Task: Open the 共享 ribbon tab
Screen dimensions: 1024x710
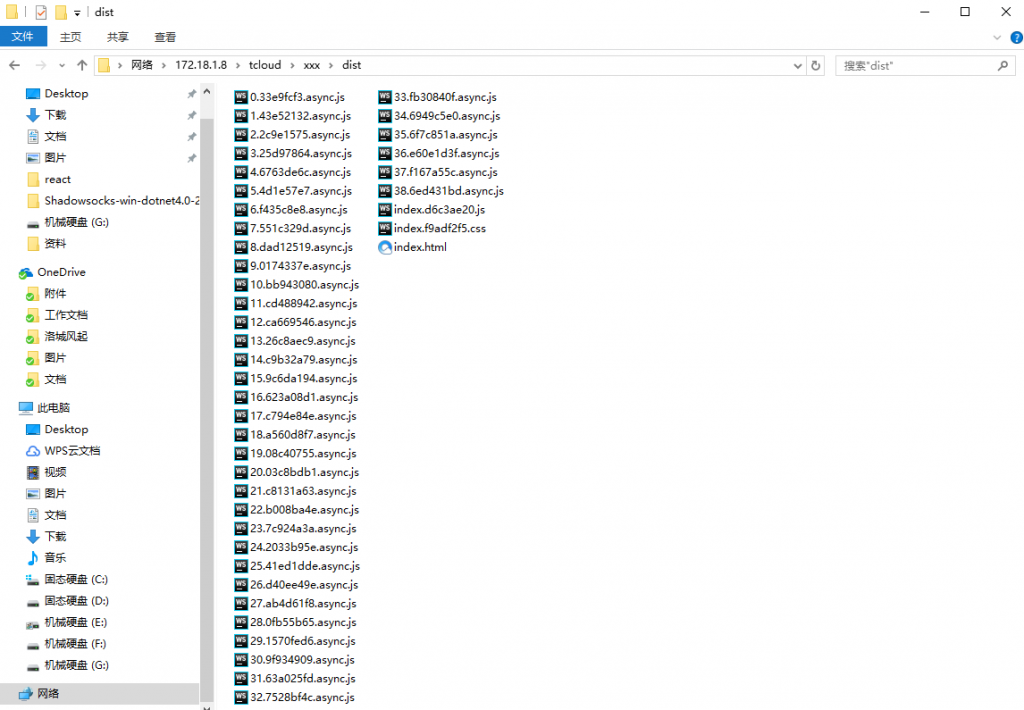Action: [x=118, y=37]
